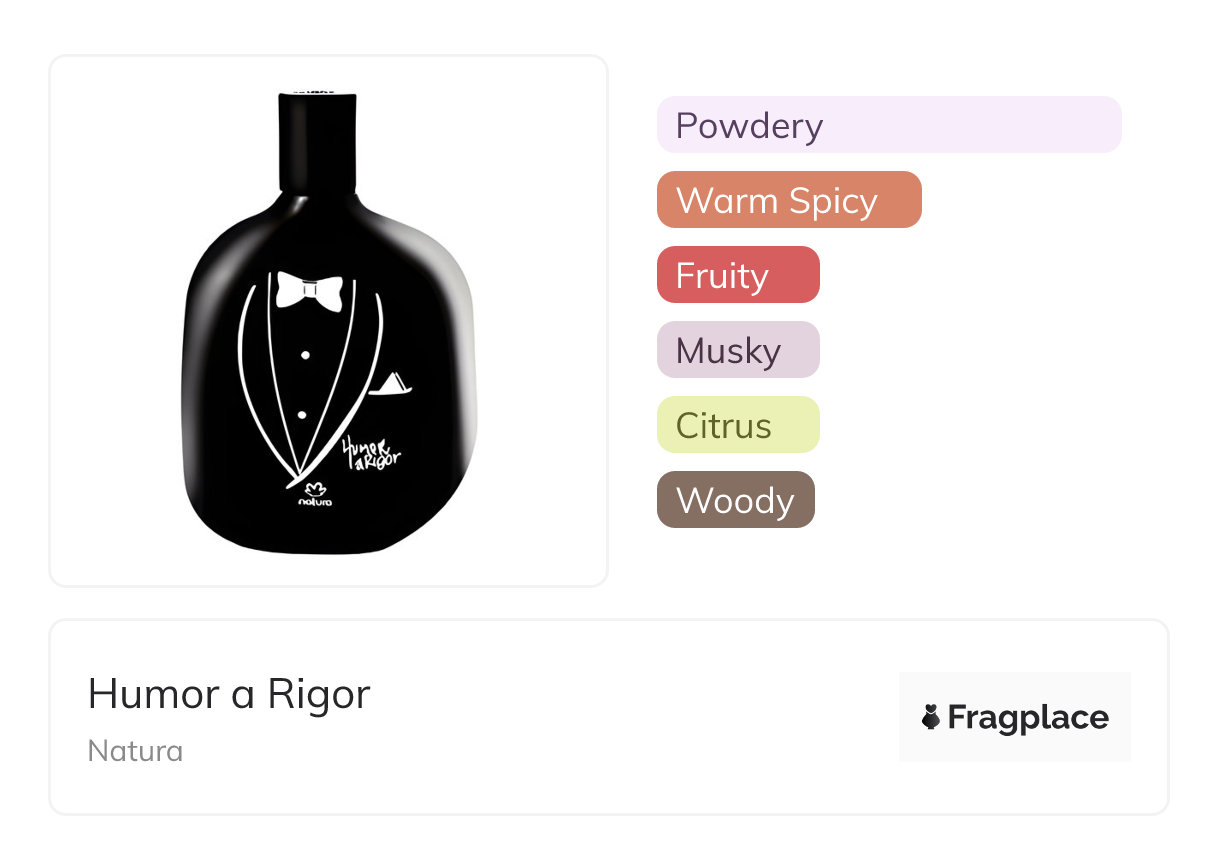1218x864 pixels.
Task: Click the Fragplace badge box background
Action: (1015, 717)
